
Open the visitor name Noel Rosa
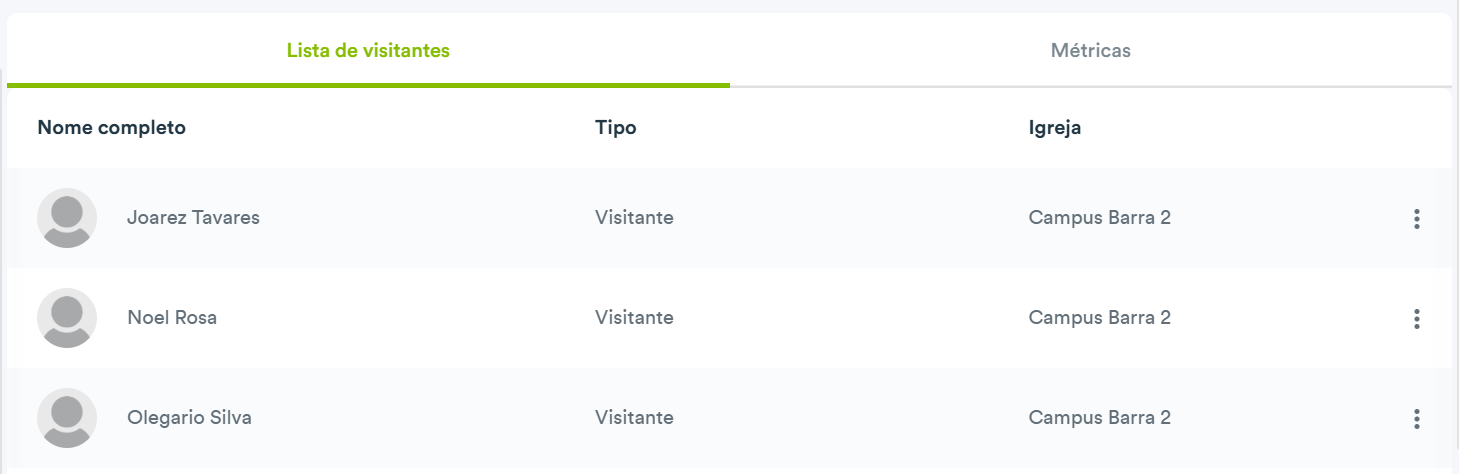tap(172, 317)
